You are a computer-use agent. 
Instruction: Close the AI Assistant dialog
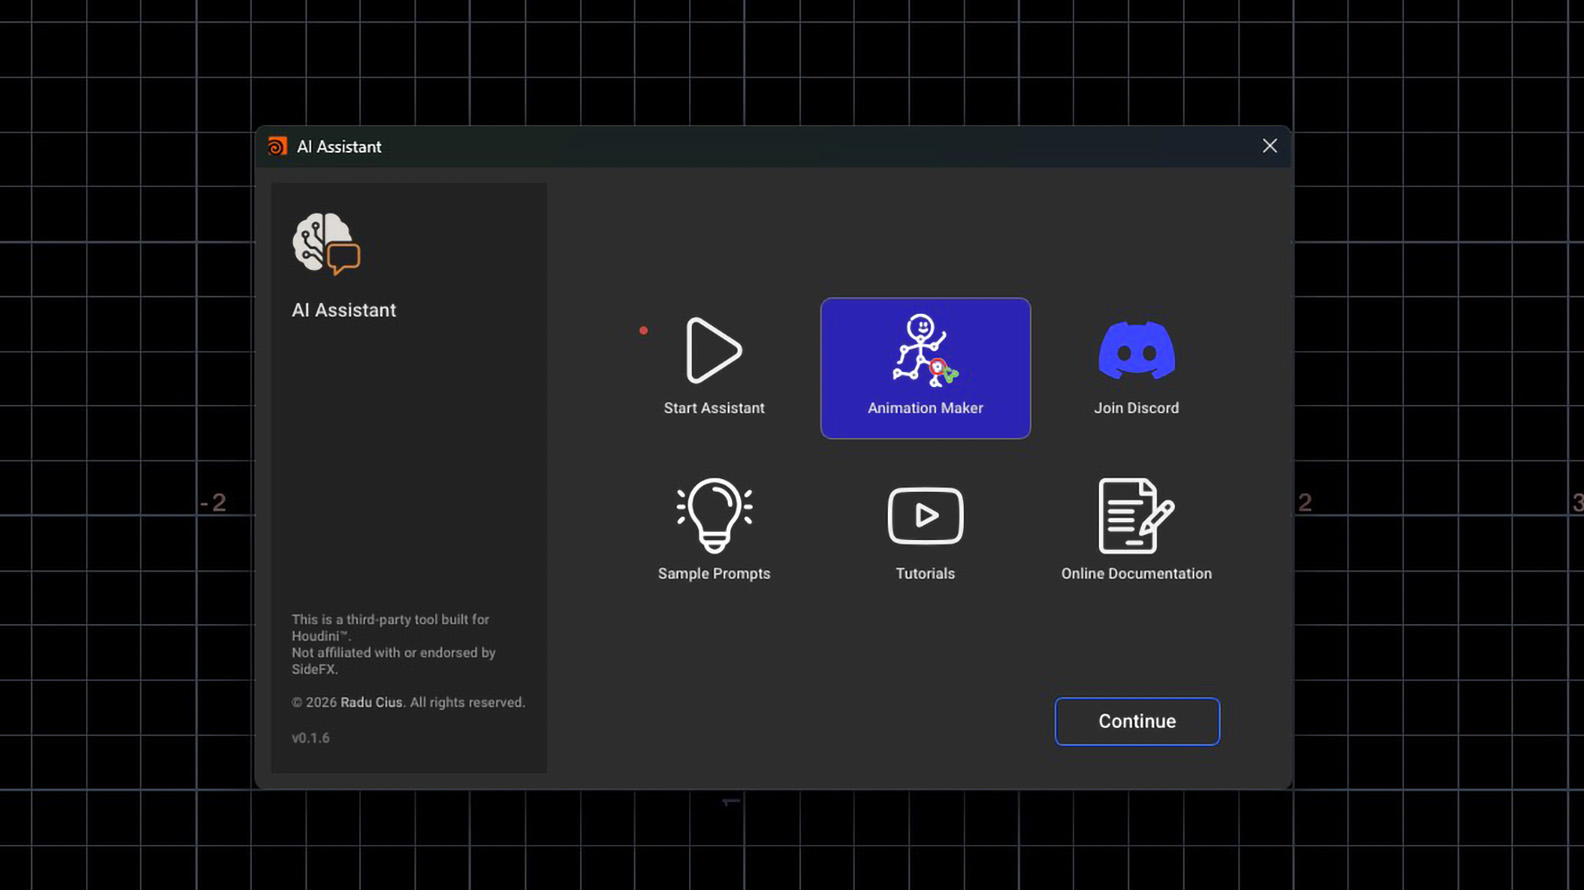[x=1269, y=146]
